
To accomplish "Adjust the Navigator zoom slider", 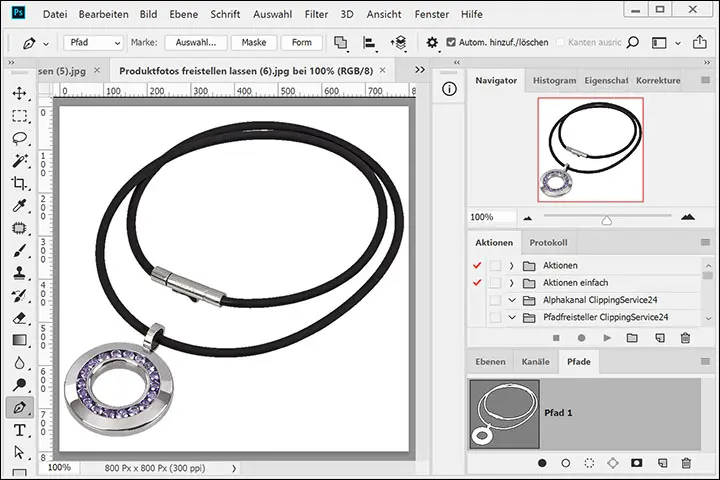I will tap(606, 218).
